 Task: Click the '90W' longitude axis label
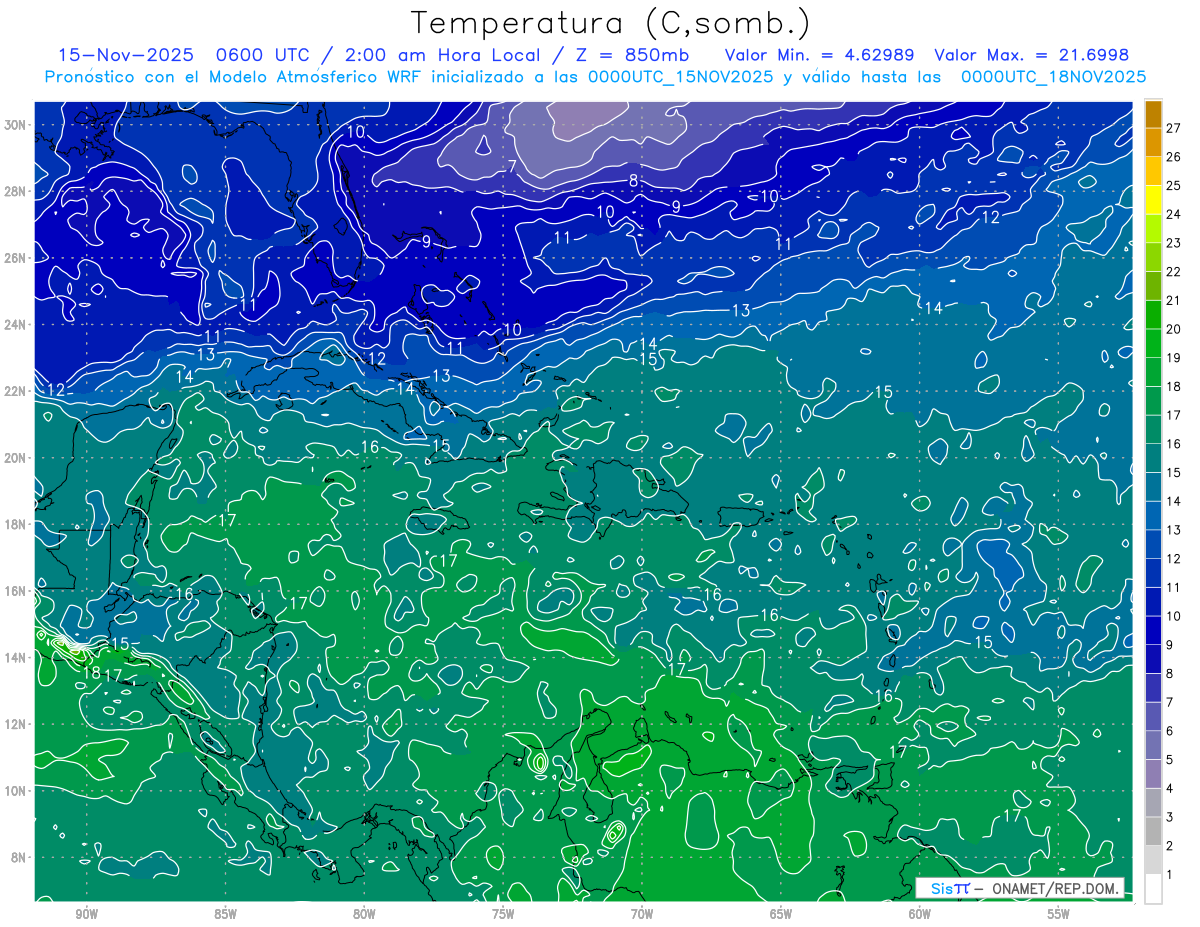[x=86, y=914]
